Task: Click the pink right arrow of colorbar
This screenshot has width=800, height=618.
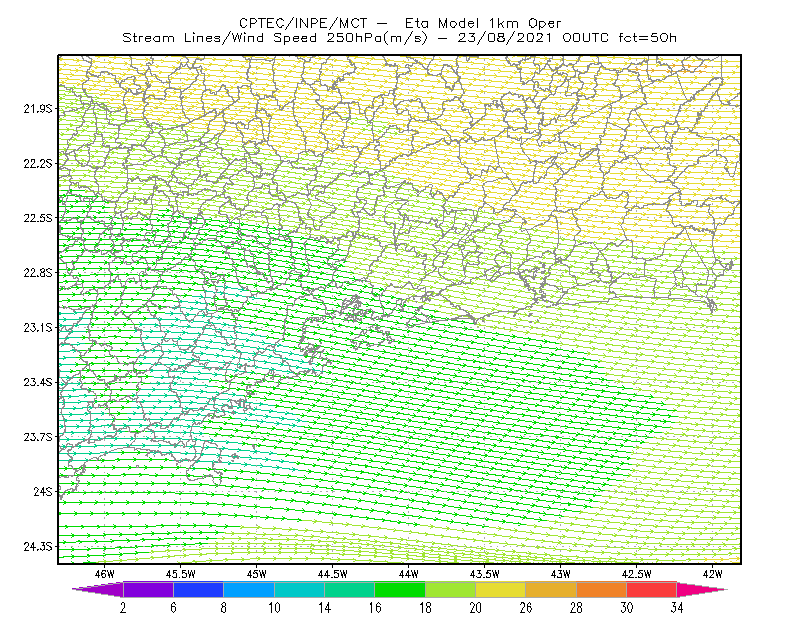Action: point(702,589)
